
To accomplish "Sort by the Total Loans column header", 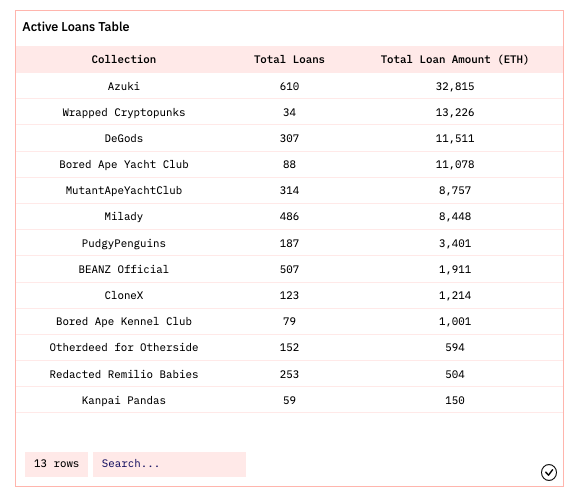I will [x=289, y=59].
